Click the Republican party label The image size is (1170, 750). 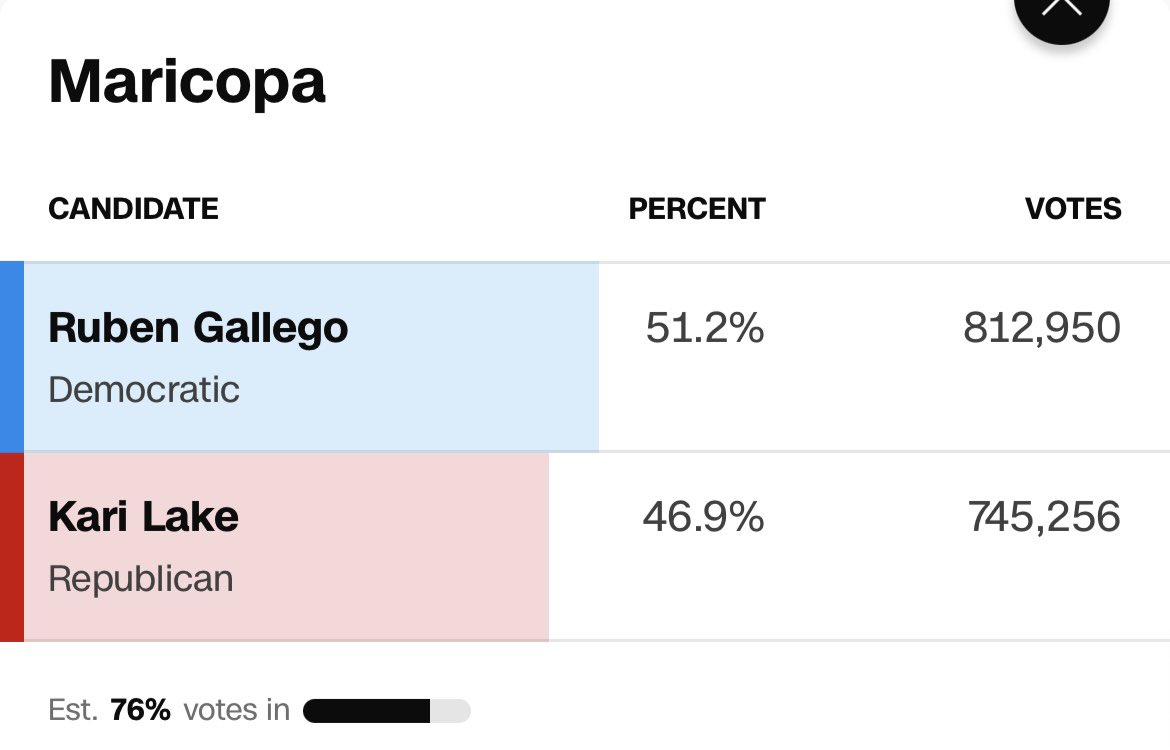point(141,579)
